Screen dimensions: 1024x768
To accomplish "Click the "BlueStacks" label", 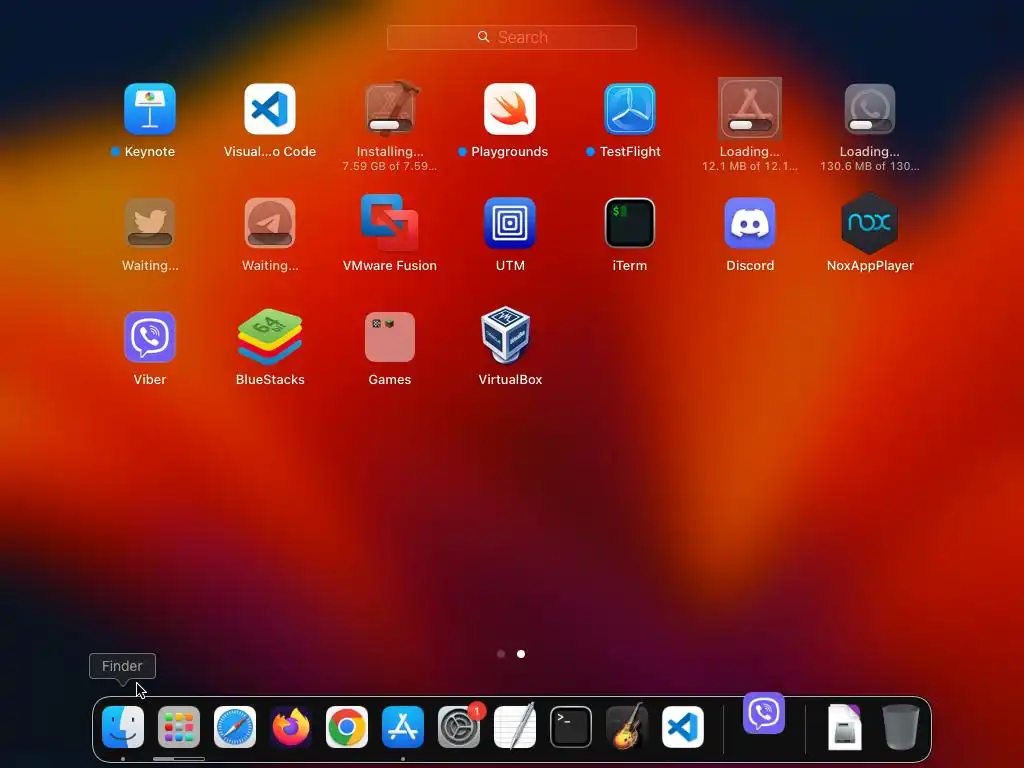I will coord(270,379).
